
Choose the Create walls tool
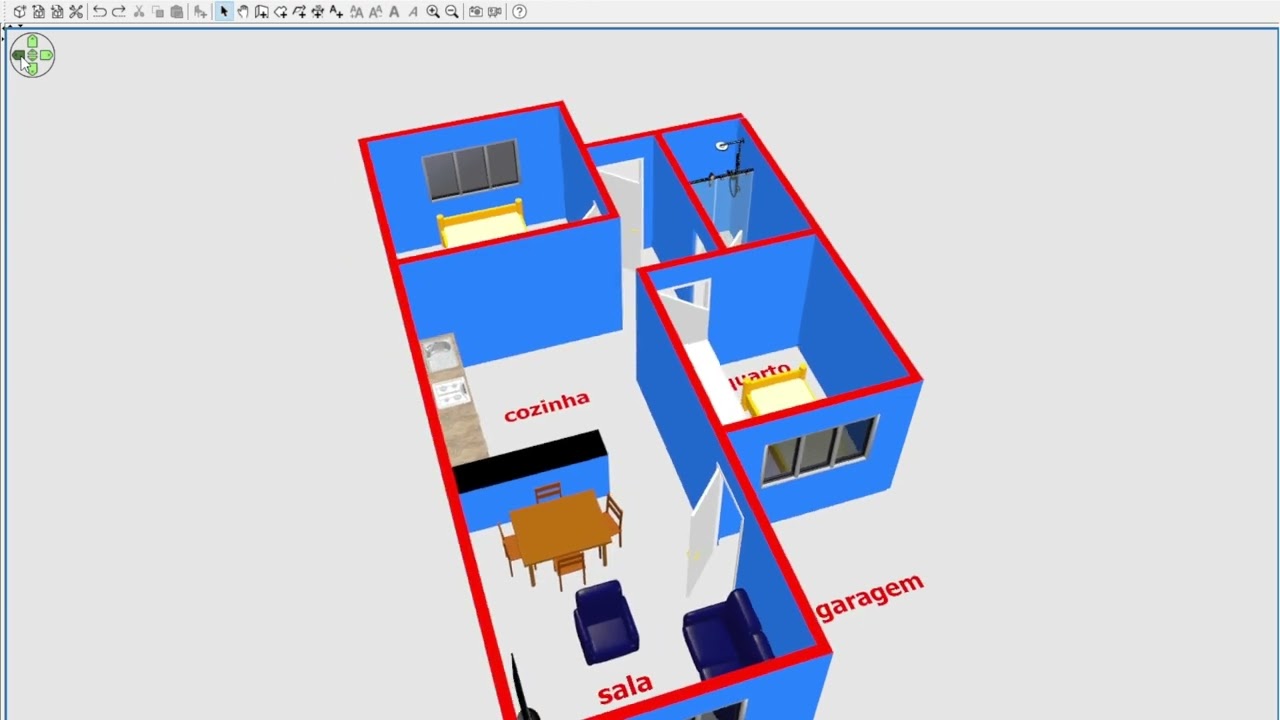pyautogui.click(x=262, y=12)
